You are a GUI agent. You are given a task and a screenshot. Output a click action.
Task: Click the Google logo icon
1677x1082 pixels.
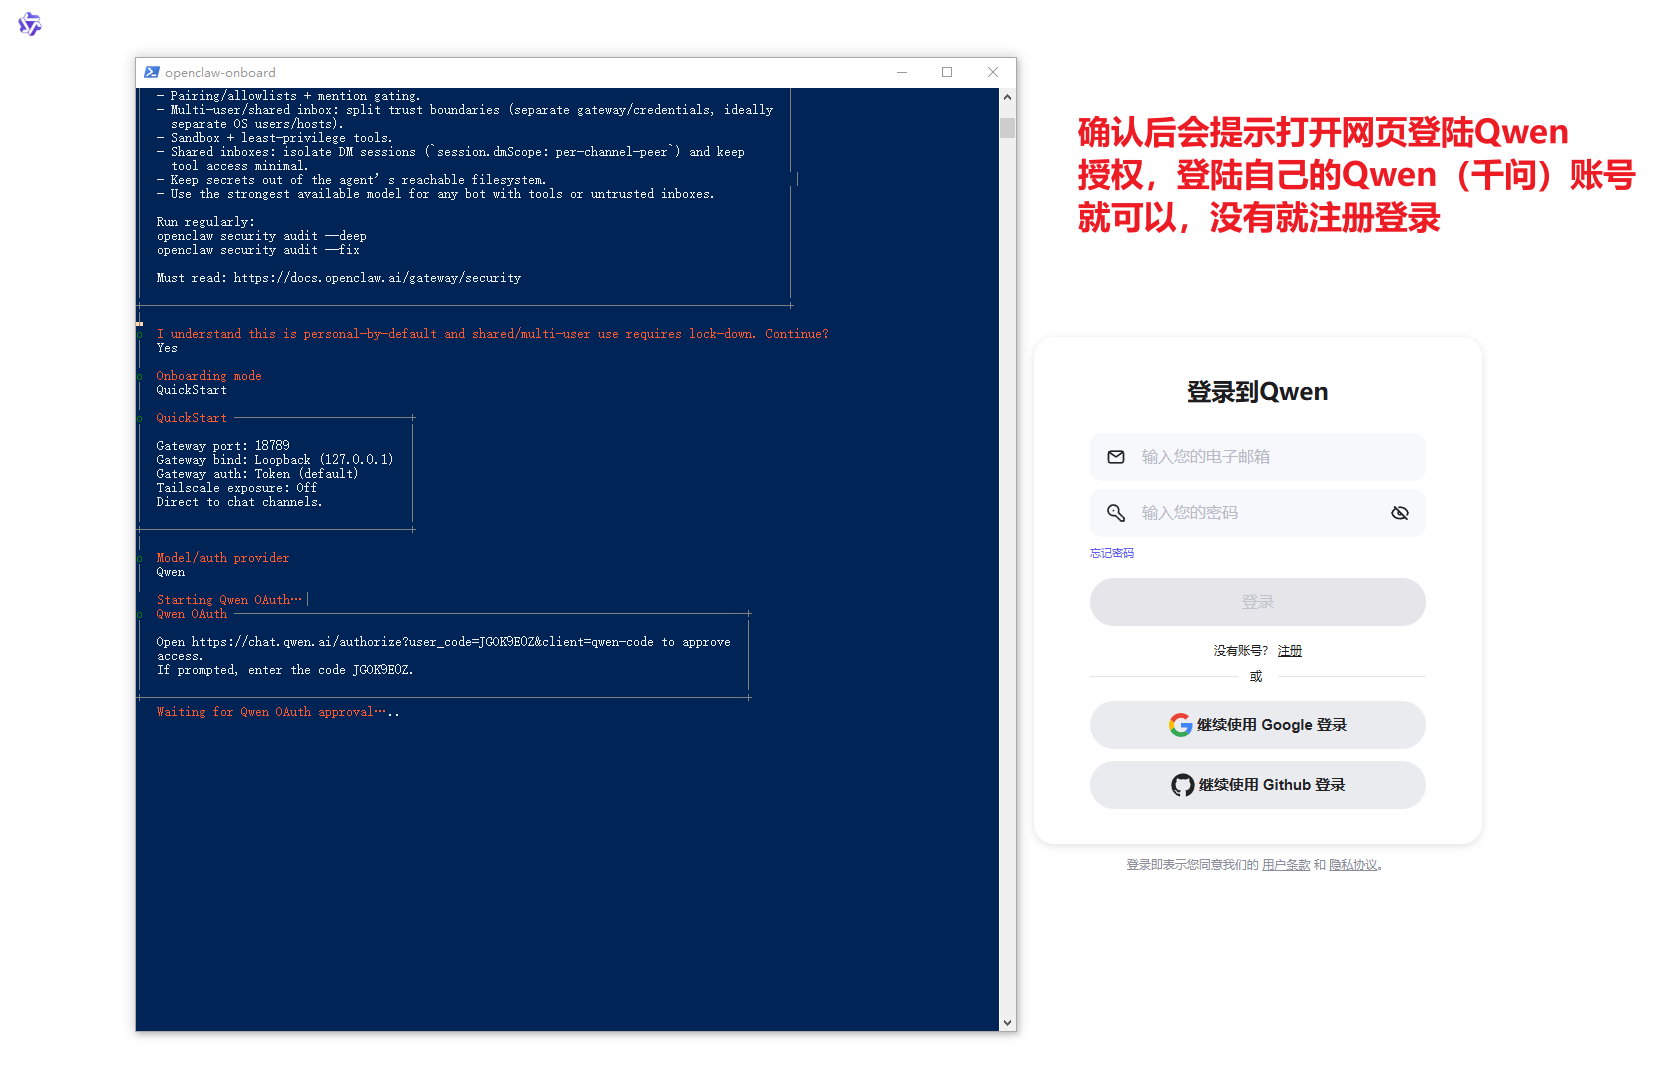(x=1180, y=725)
